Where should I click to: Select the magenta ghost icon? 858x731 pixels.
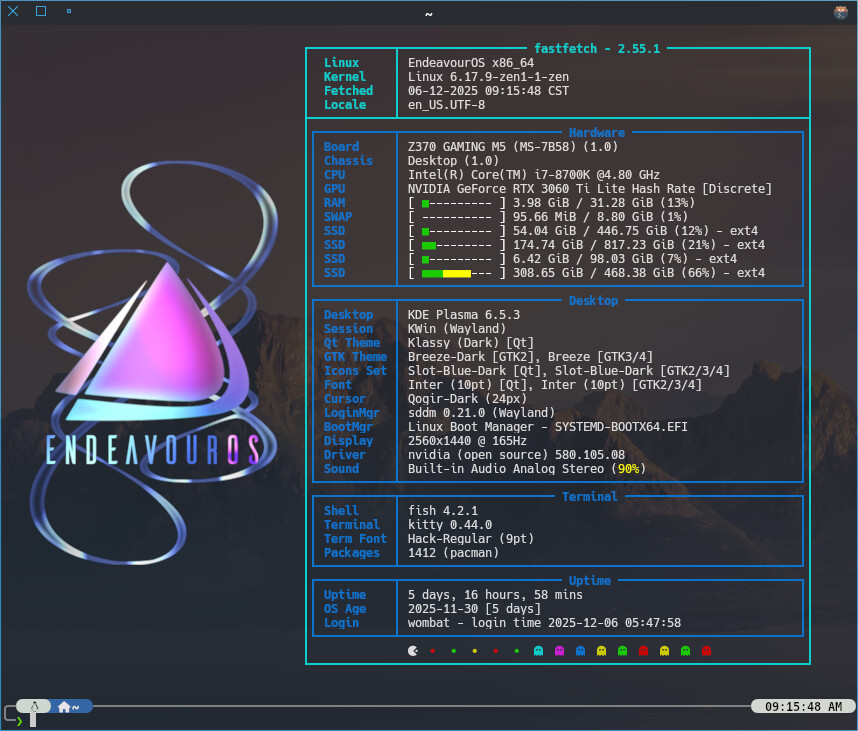559,651
